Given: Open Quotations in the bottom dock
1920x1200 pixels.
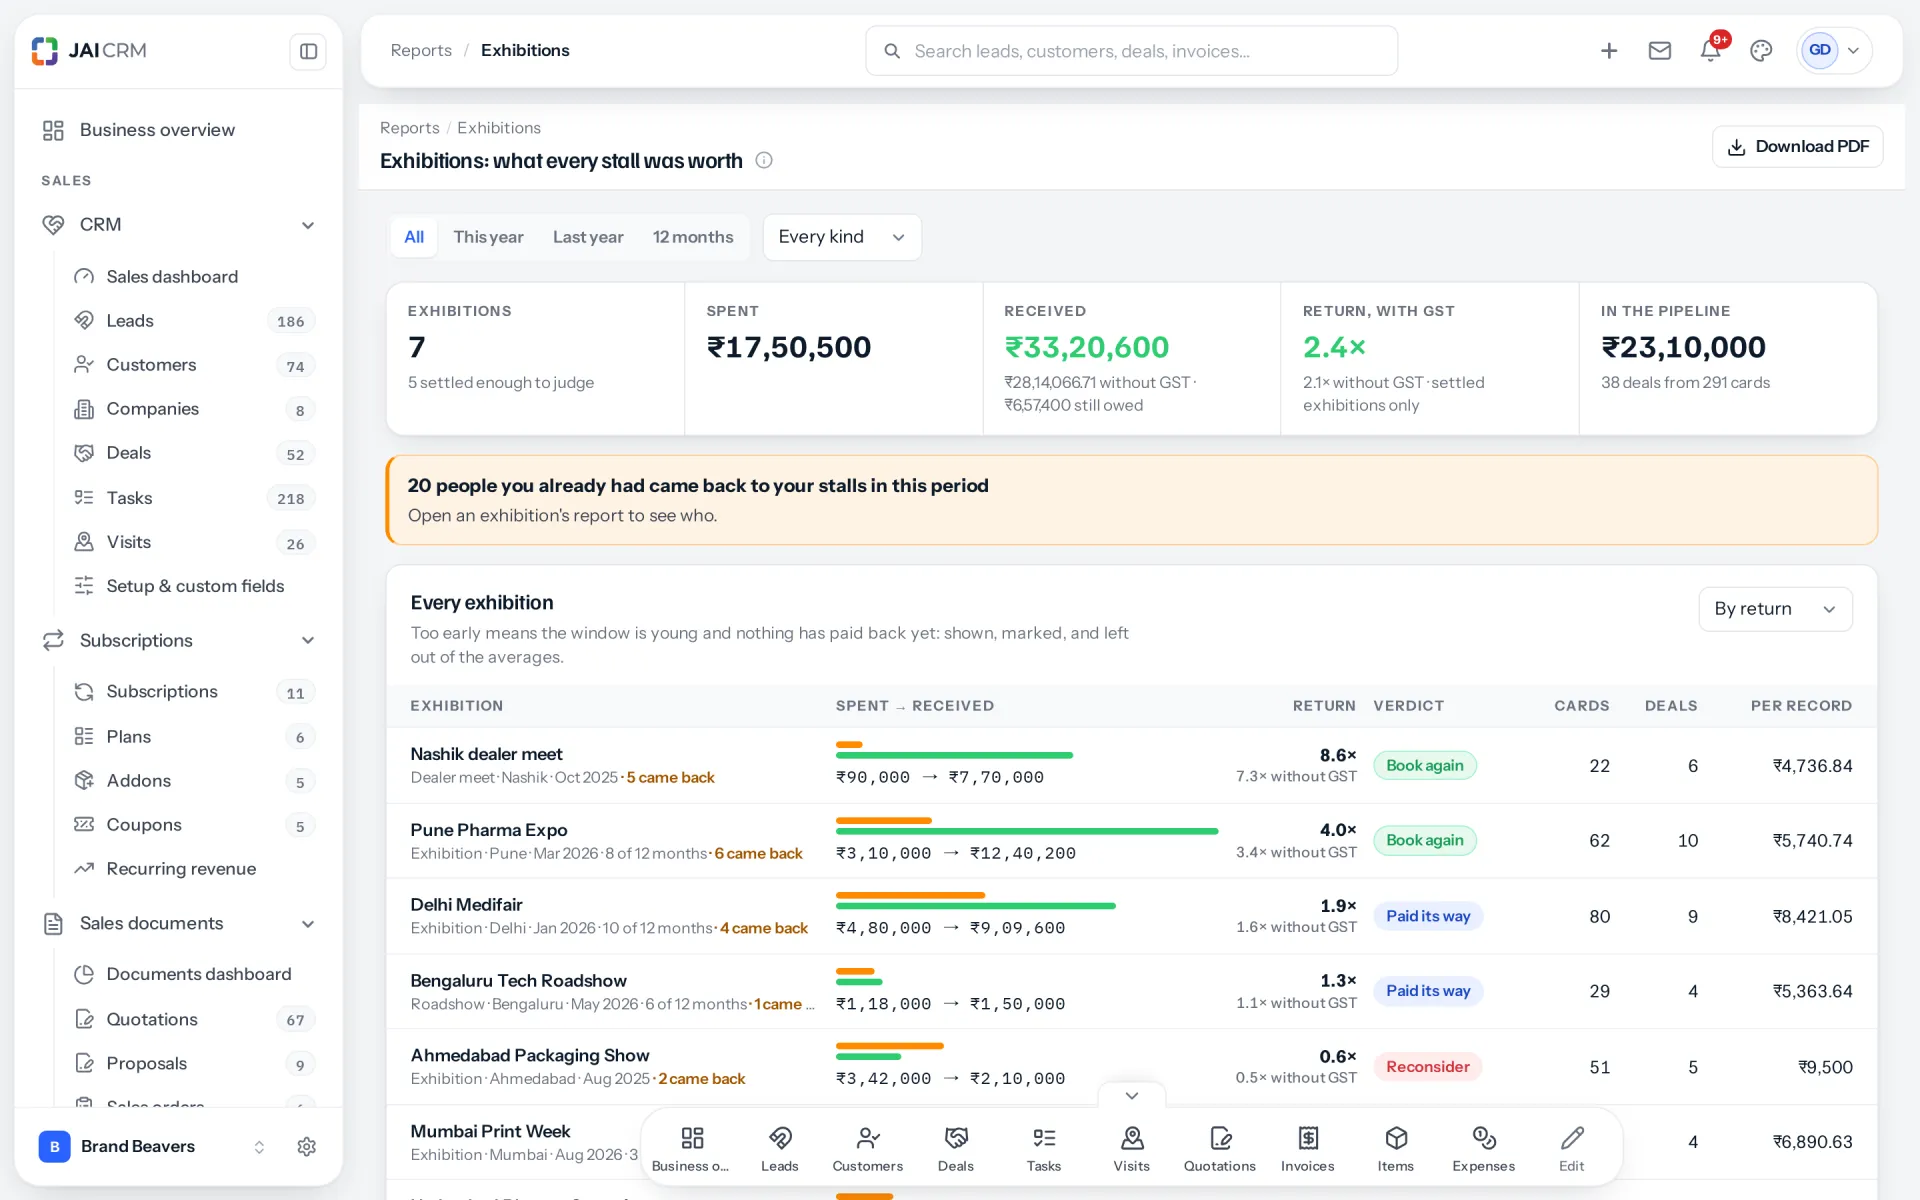Looking at the screenshot, I should (1220, 1148).
